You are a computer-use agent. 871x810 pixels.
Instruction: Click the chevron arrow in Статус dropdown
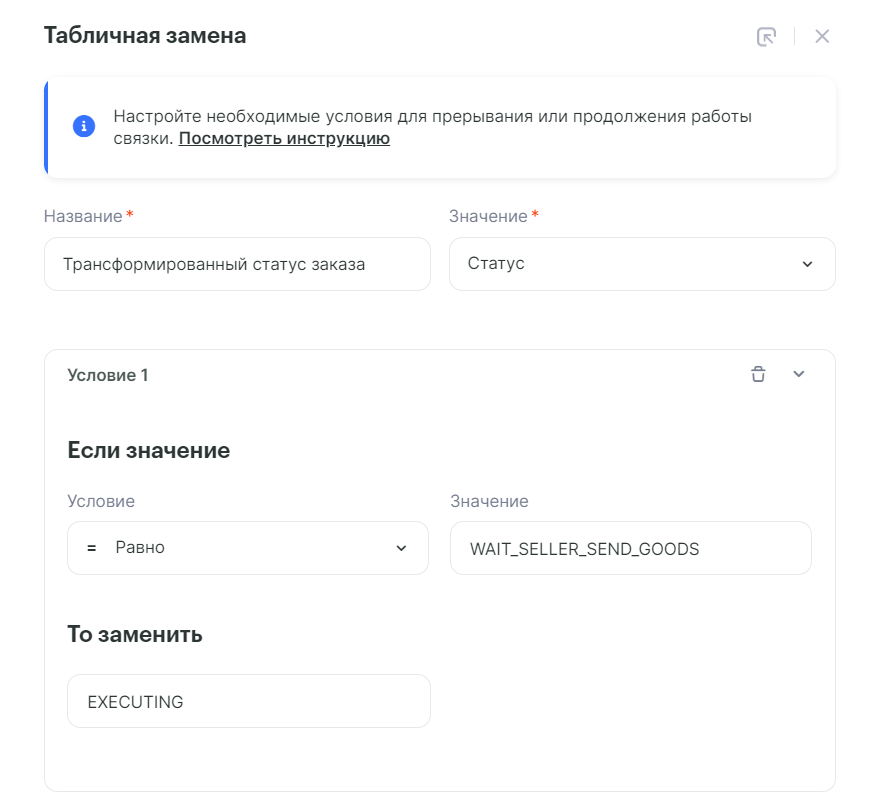pos(807,264)
